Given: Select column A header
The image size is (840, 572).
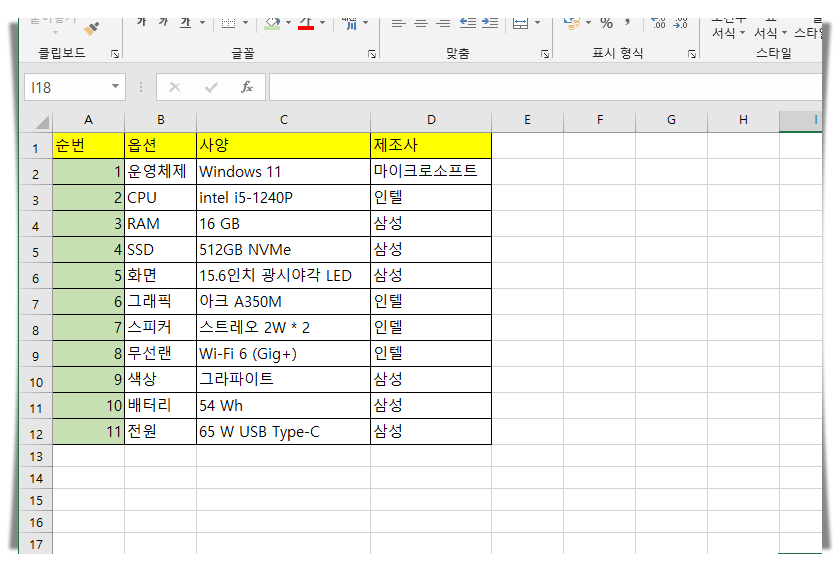Looking at the screenshot, I should [x=88, y=120].
